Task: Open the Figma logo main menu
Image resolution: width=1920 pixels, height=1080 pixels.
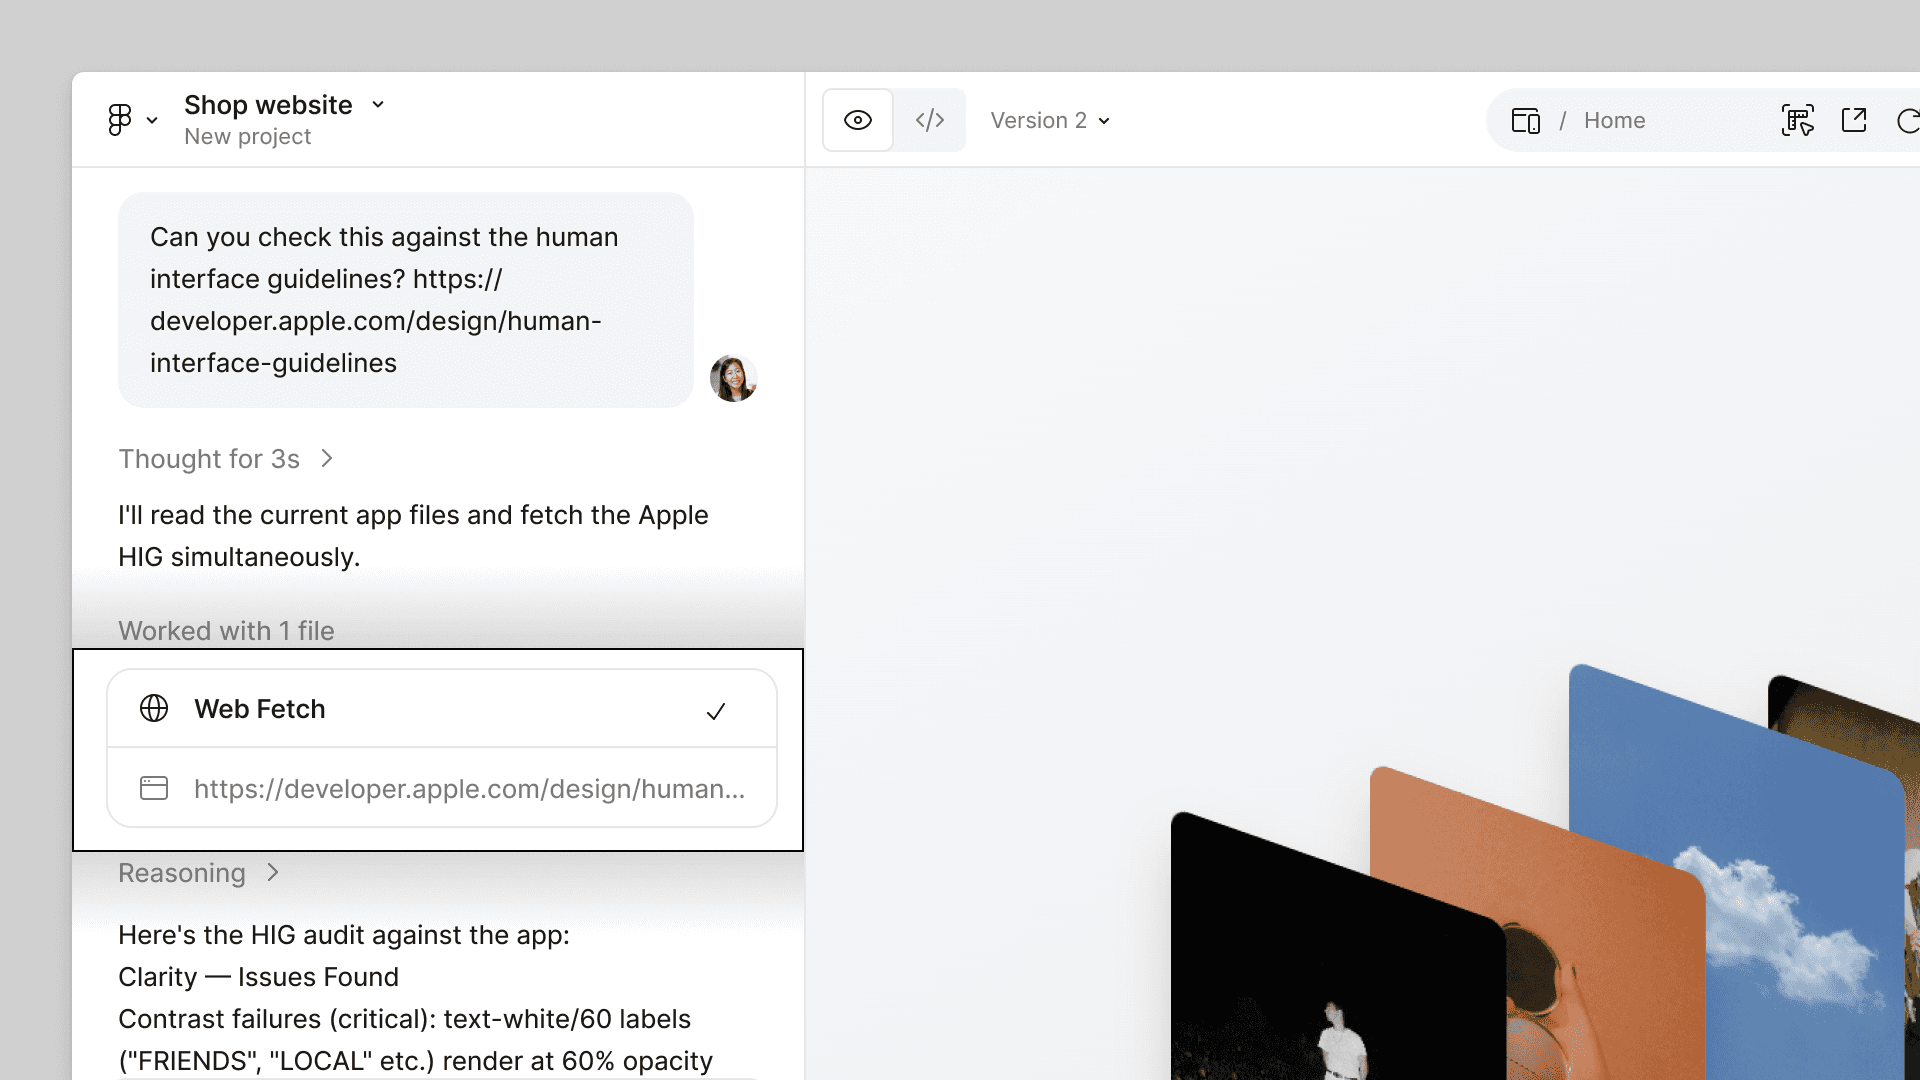Action: click(120, 120)
